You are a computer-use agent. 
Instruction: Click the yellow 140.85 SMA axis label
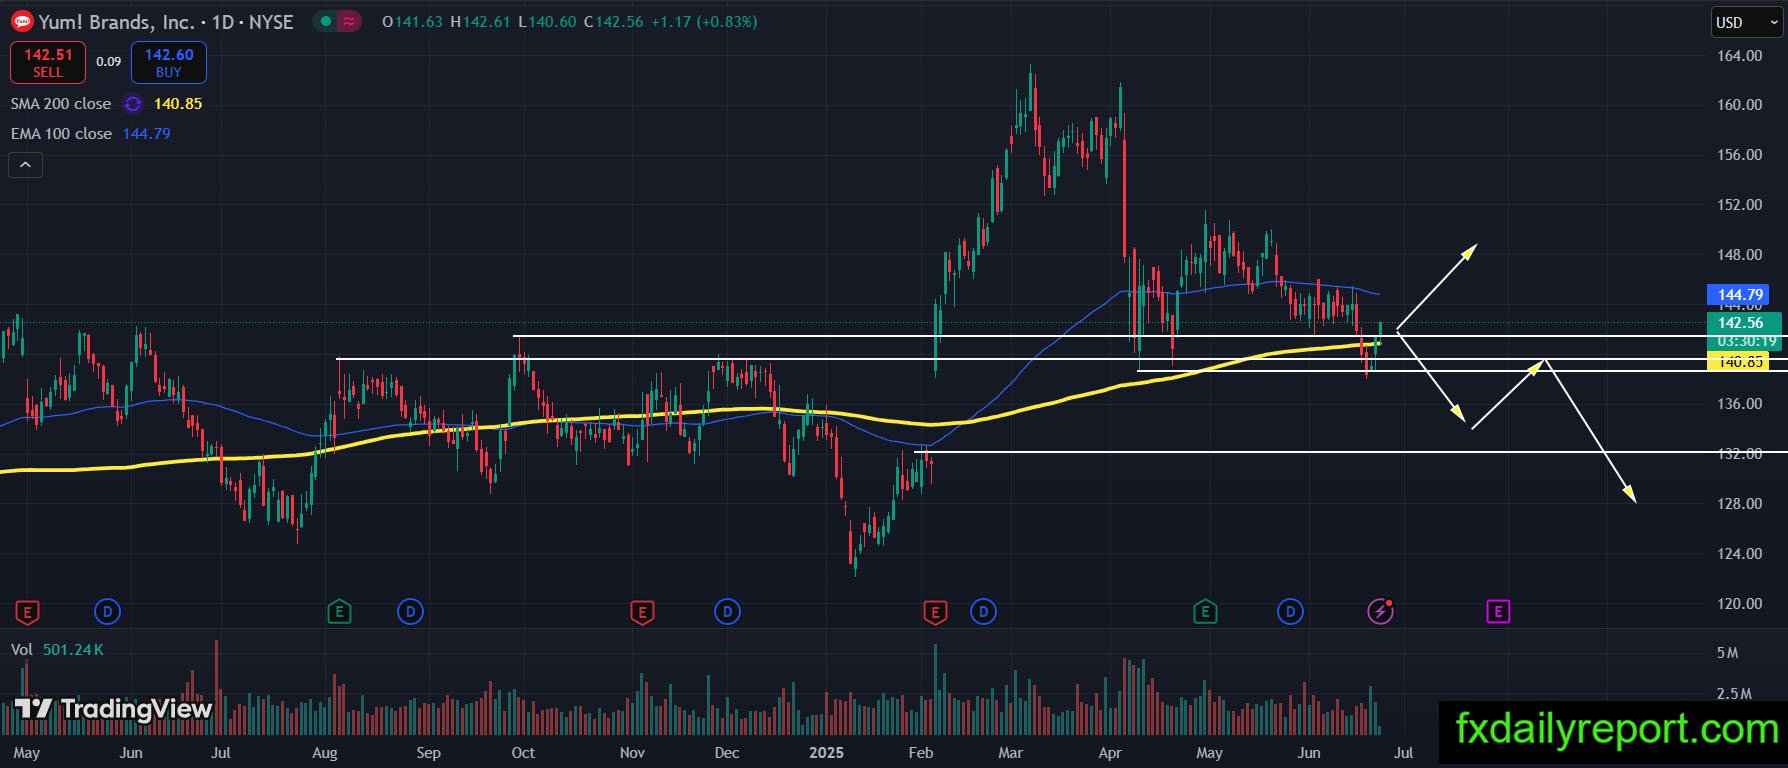point(1740,362)
